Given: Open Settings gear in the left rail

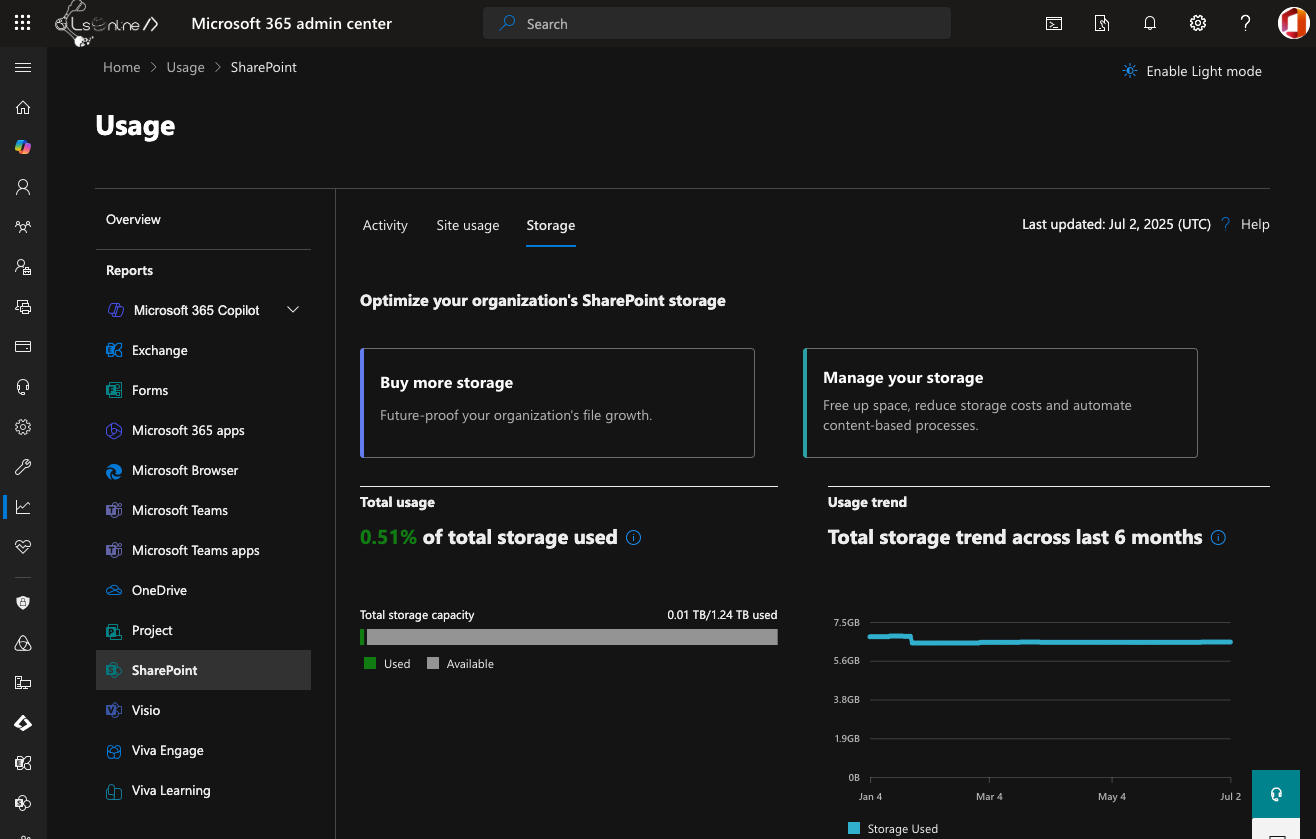Looking at the screenshot, I should [23, 427].
